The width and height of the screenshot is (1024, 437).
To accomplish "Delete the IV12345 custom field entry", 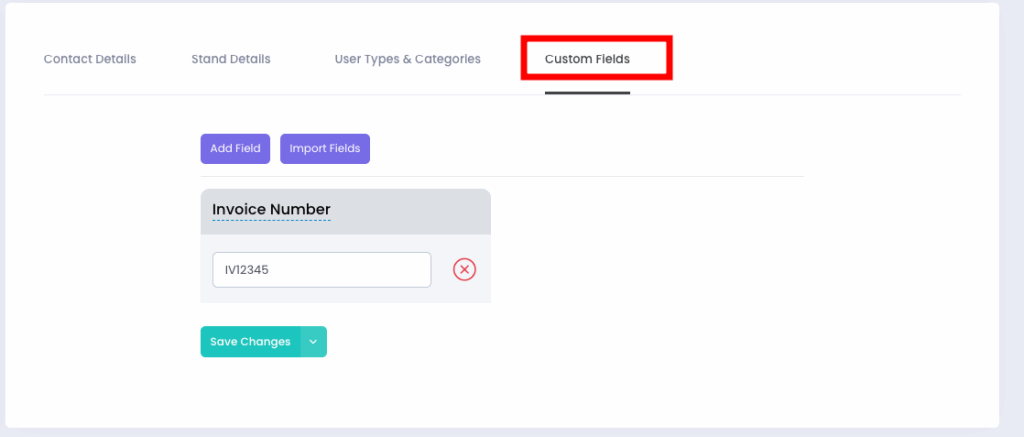I will (464, 269).
